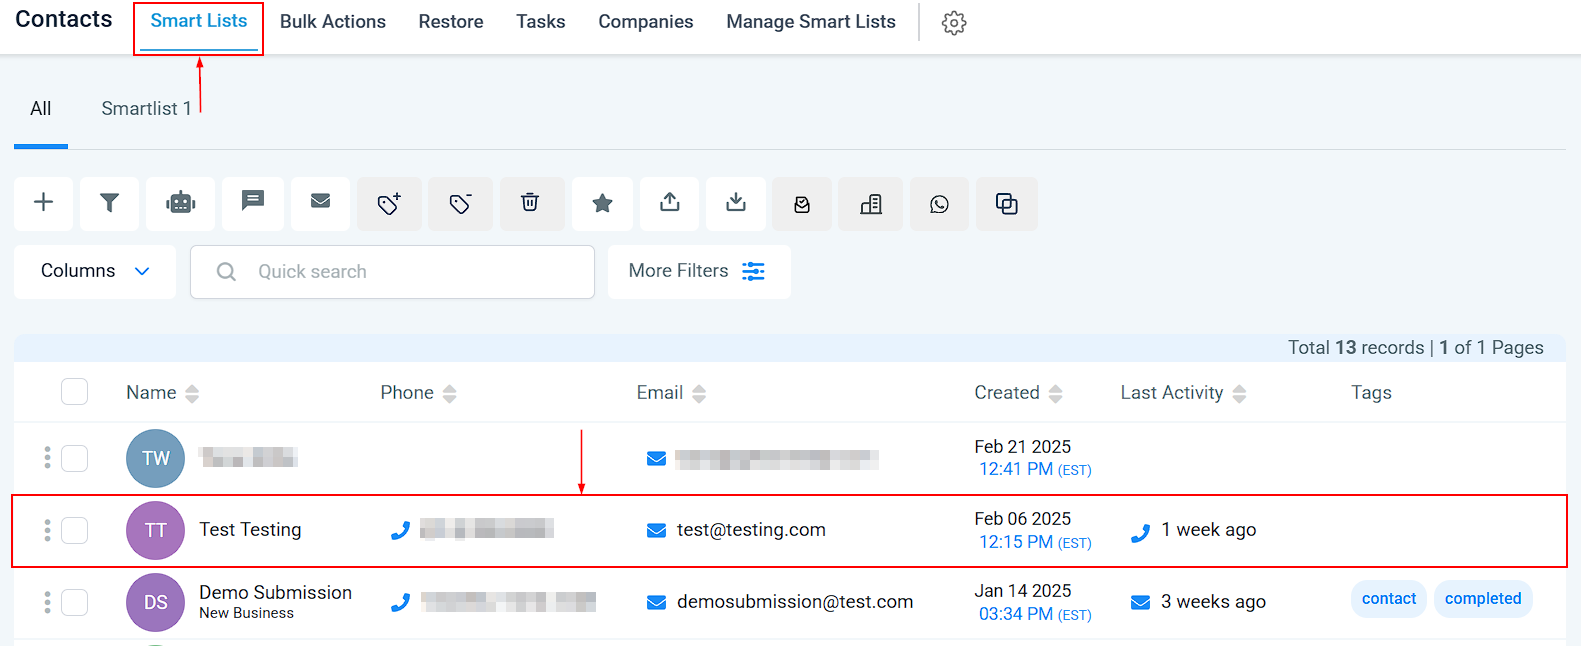This screenshot has width=1581, height=646.
Task: Open the funnel filter icon
Action: tap(110, 203)
